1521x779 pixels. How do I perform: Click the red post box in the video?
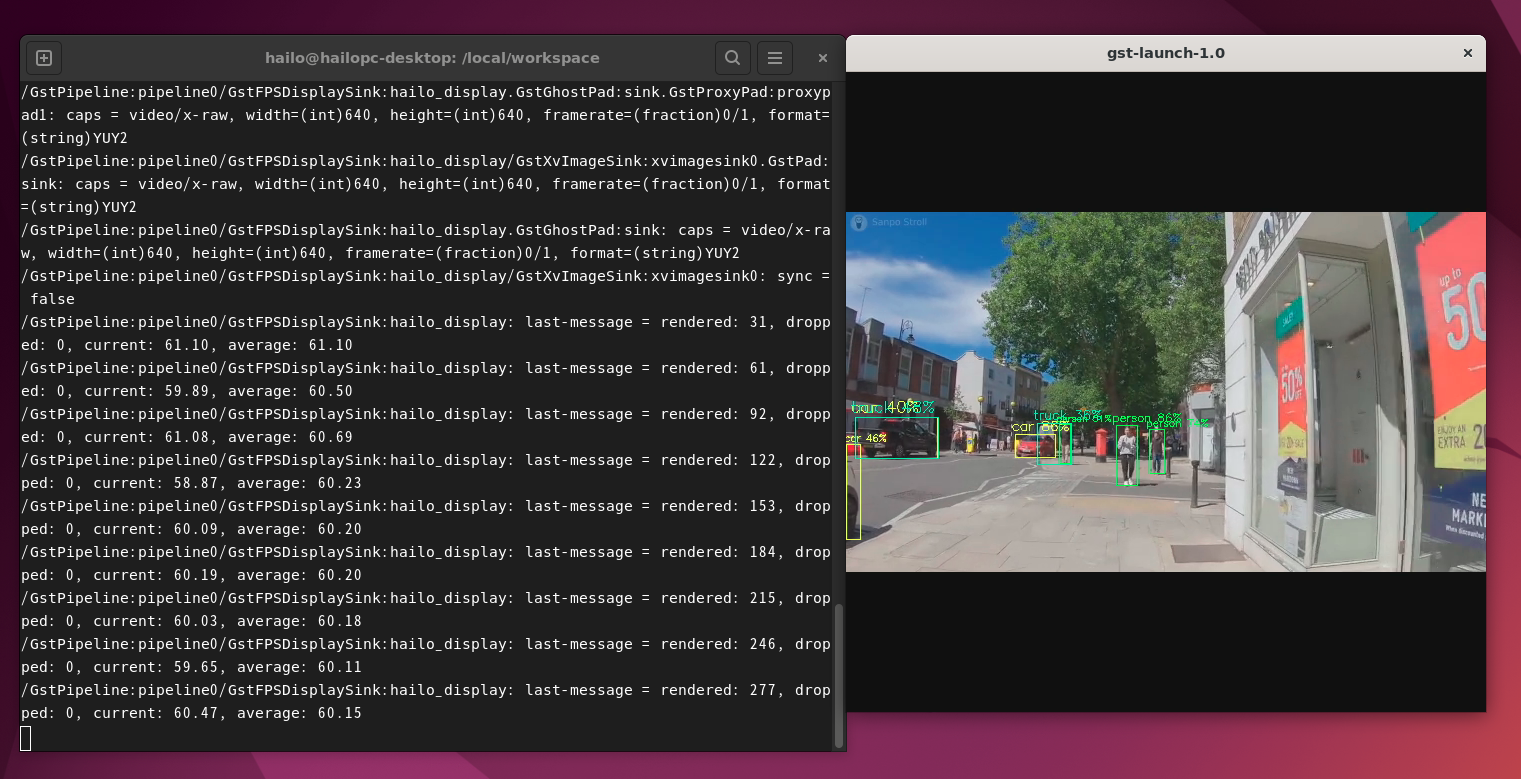pos(1102,441)
